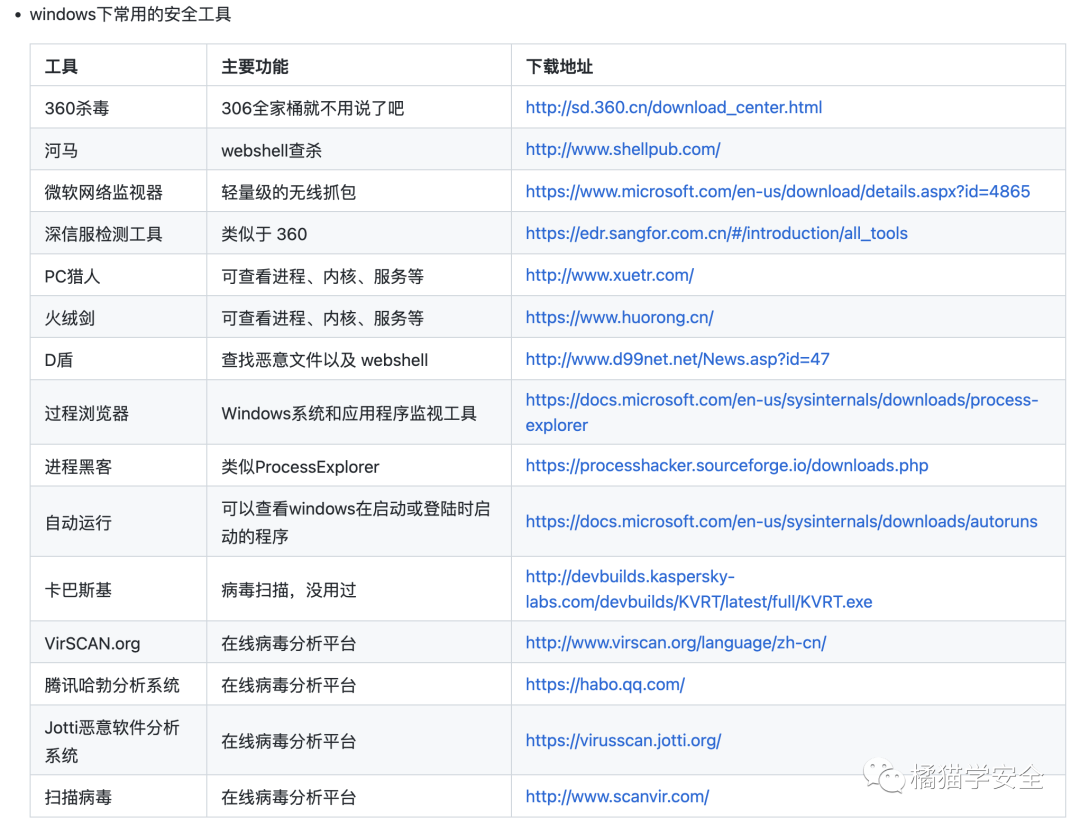Viewport: 1080px width, 825px height.
Task: Open the Kaspersky KVRT.exe download link
Action: (698, 589)
